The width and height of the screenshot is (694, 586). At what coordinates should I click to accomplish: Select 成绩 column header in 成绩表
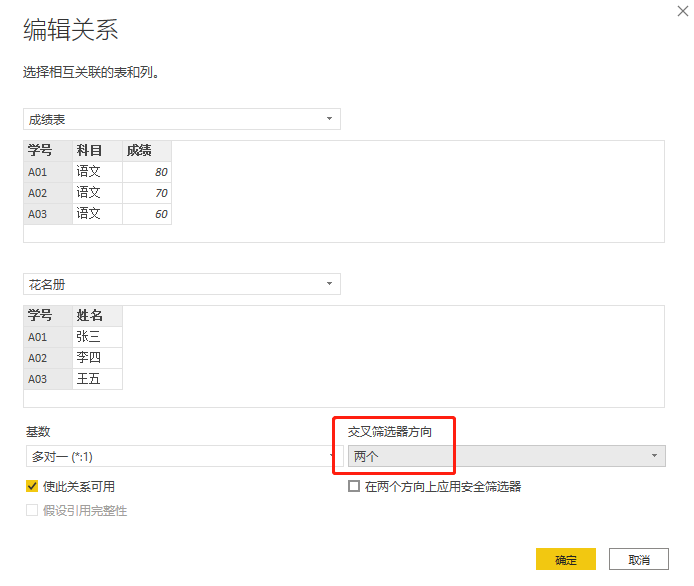(138, 150)
